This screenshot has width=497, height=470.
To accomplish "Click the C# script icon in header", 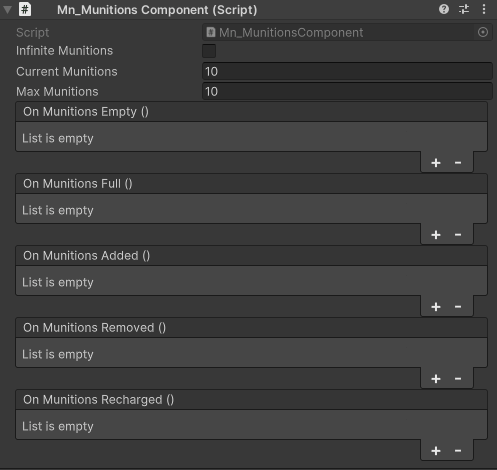I will (x=25, y=9).
